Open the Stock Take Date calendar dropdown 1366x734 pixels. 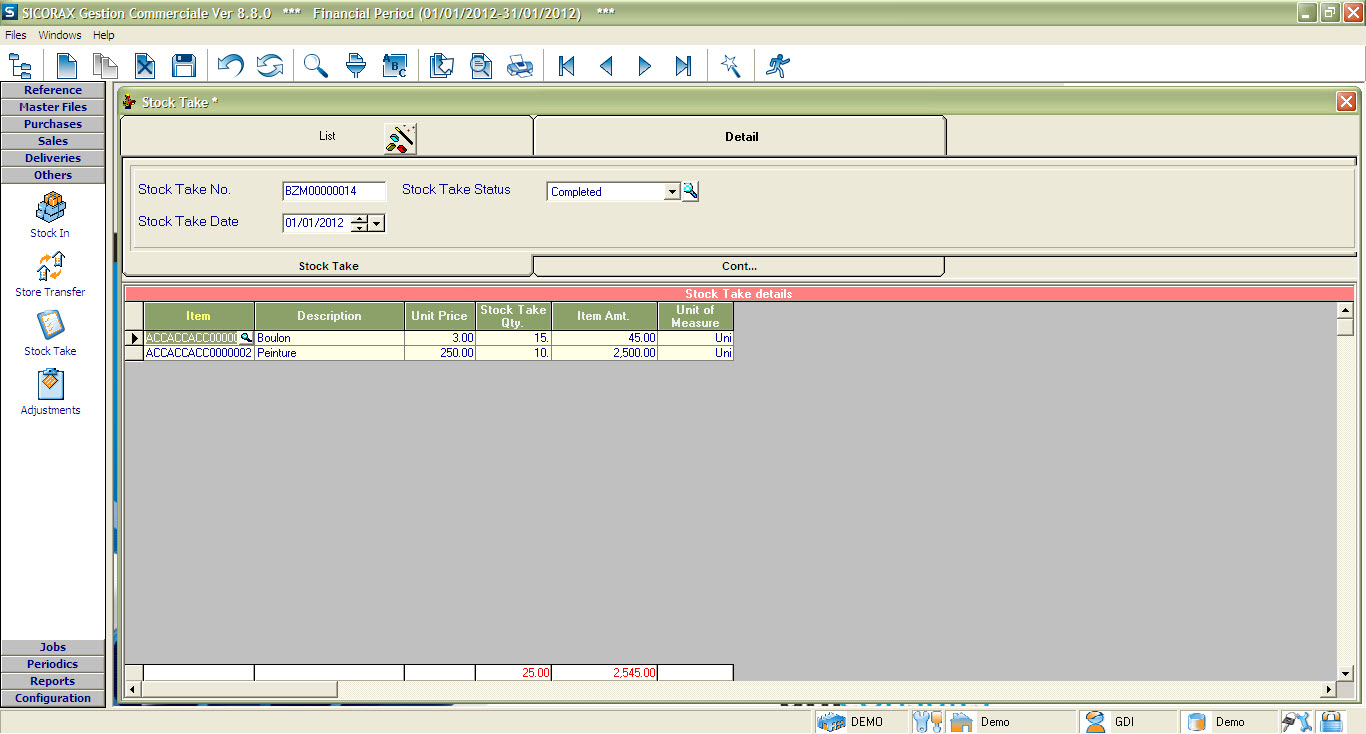pos(377,223)
